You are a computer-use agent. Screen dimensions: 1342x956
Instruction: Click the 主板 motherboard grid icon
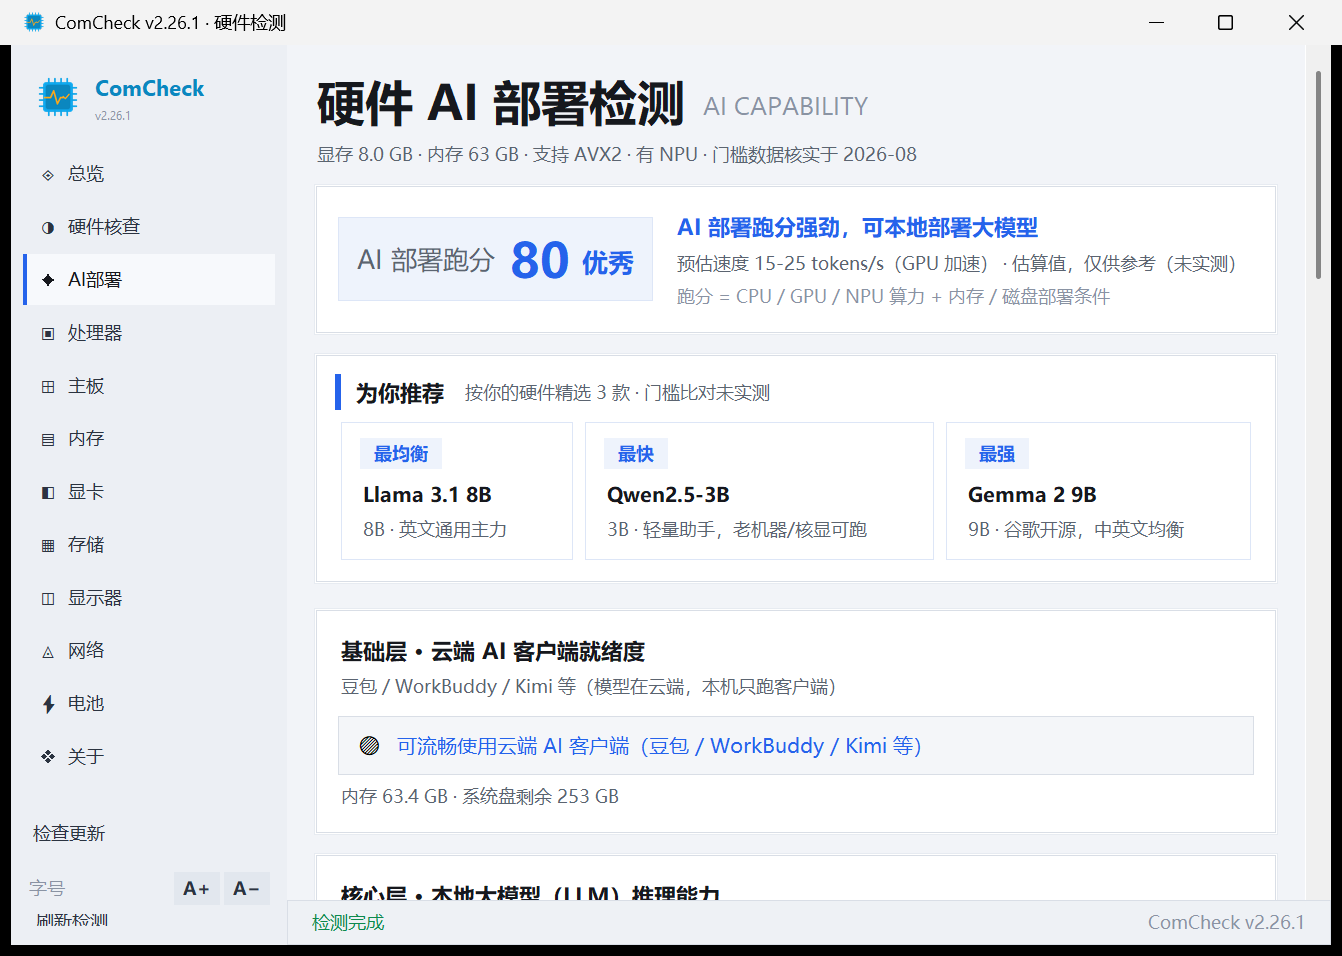pos(48,387)
